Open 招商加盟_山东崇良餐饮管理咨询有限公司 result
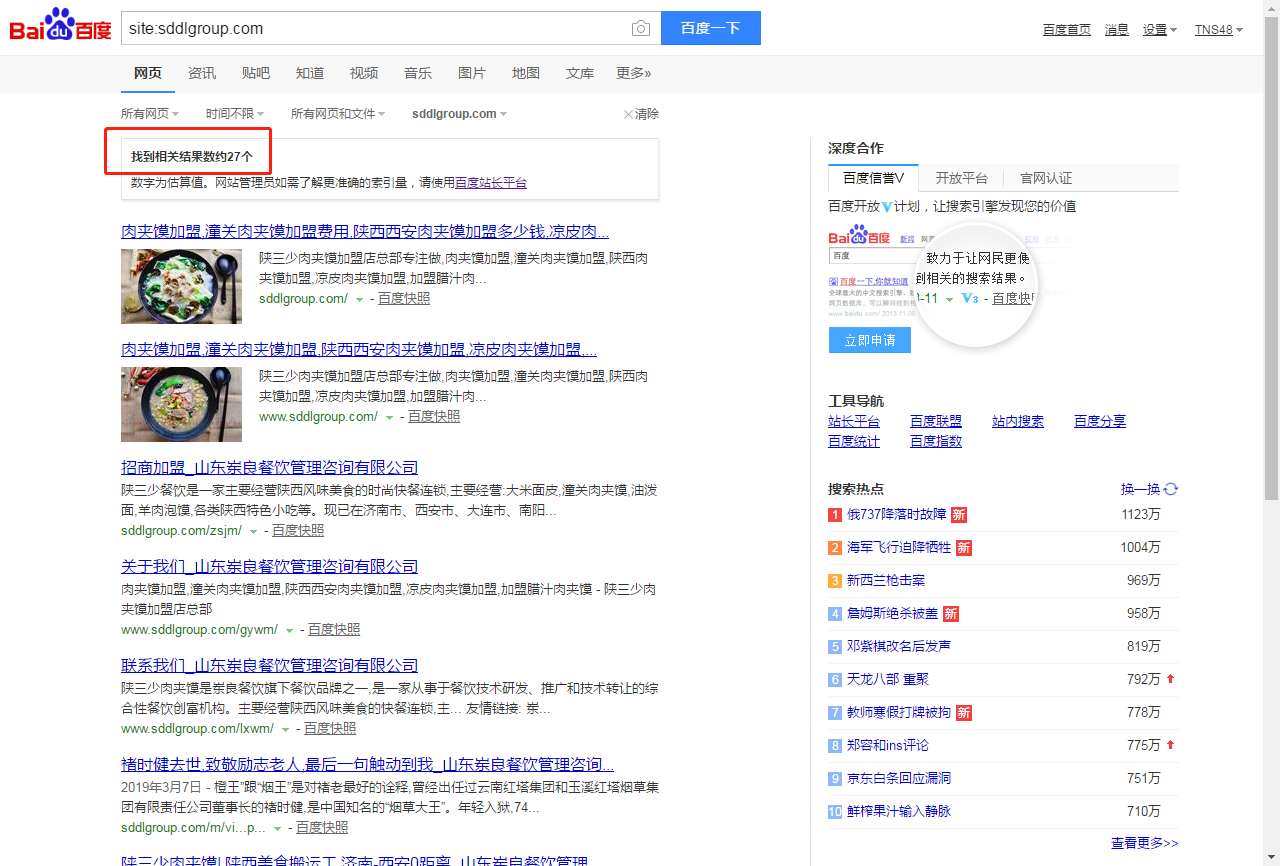The image size is (1280, 866). pyautogui.click(x=270, y=468)
